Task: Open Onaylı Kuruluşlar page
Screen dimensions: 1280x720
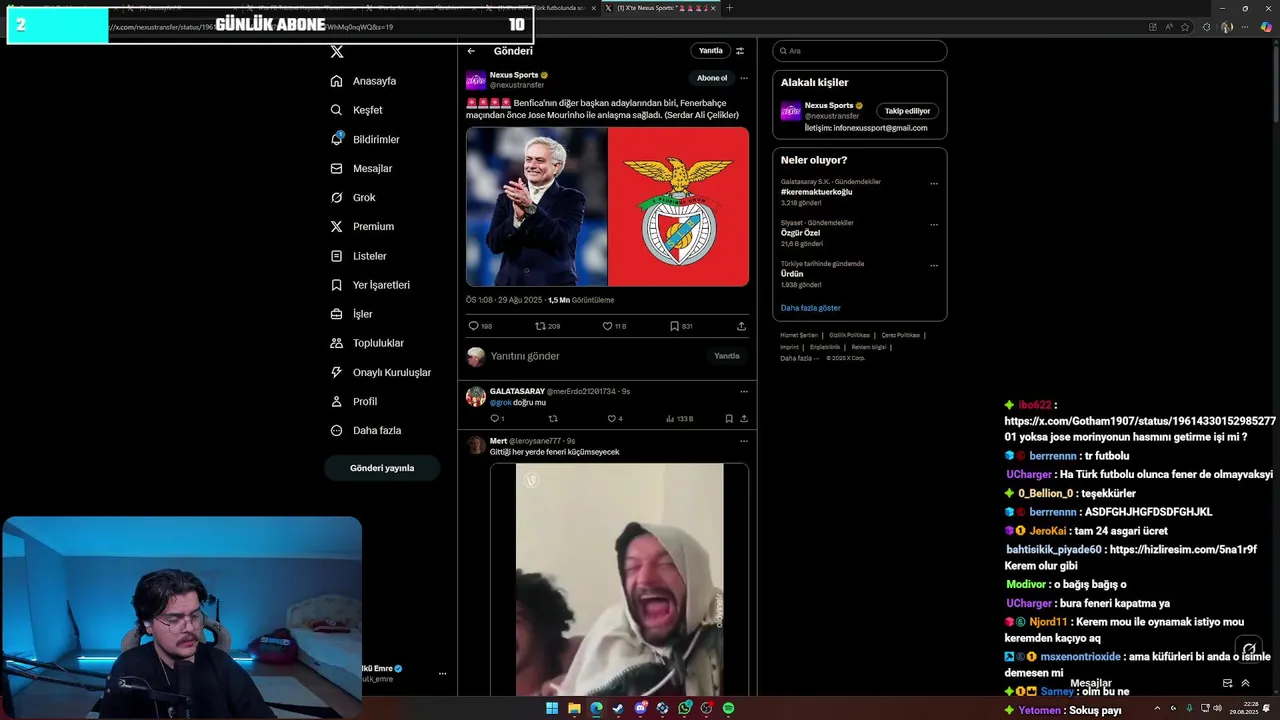Action: point(381,372)
